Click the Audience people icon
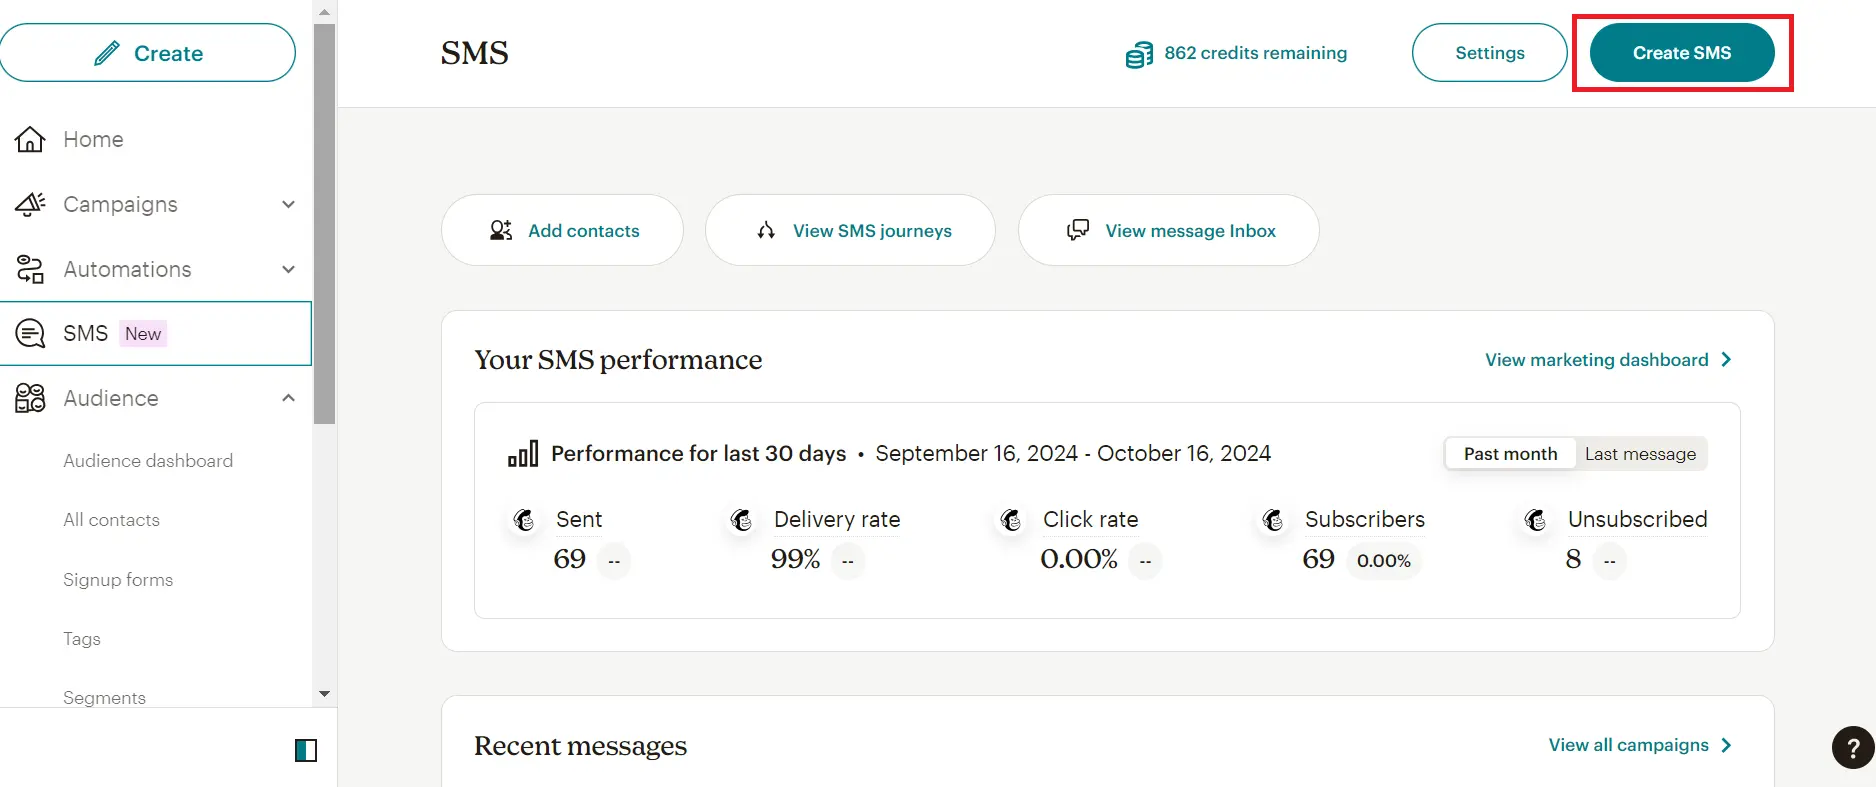The image size is (1876, 787). point(30,398)
